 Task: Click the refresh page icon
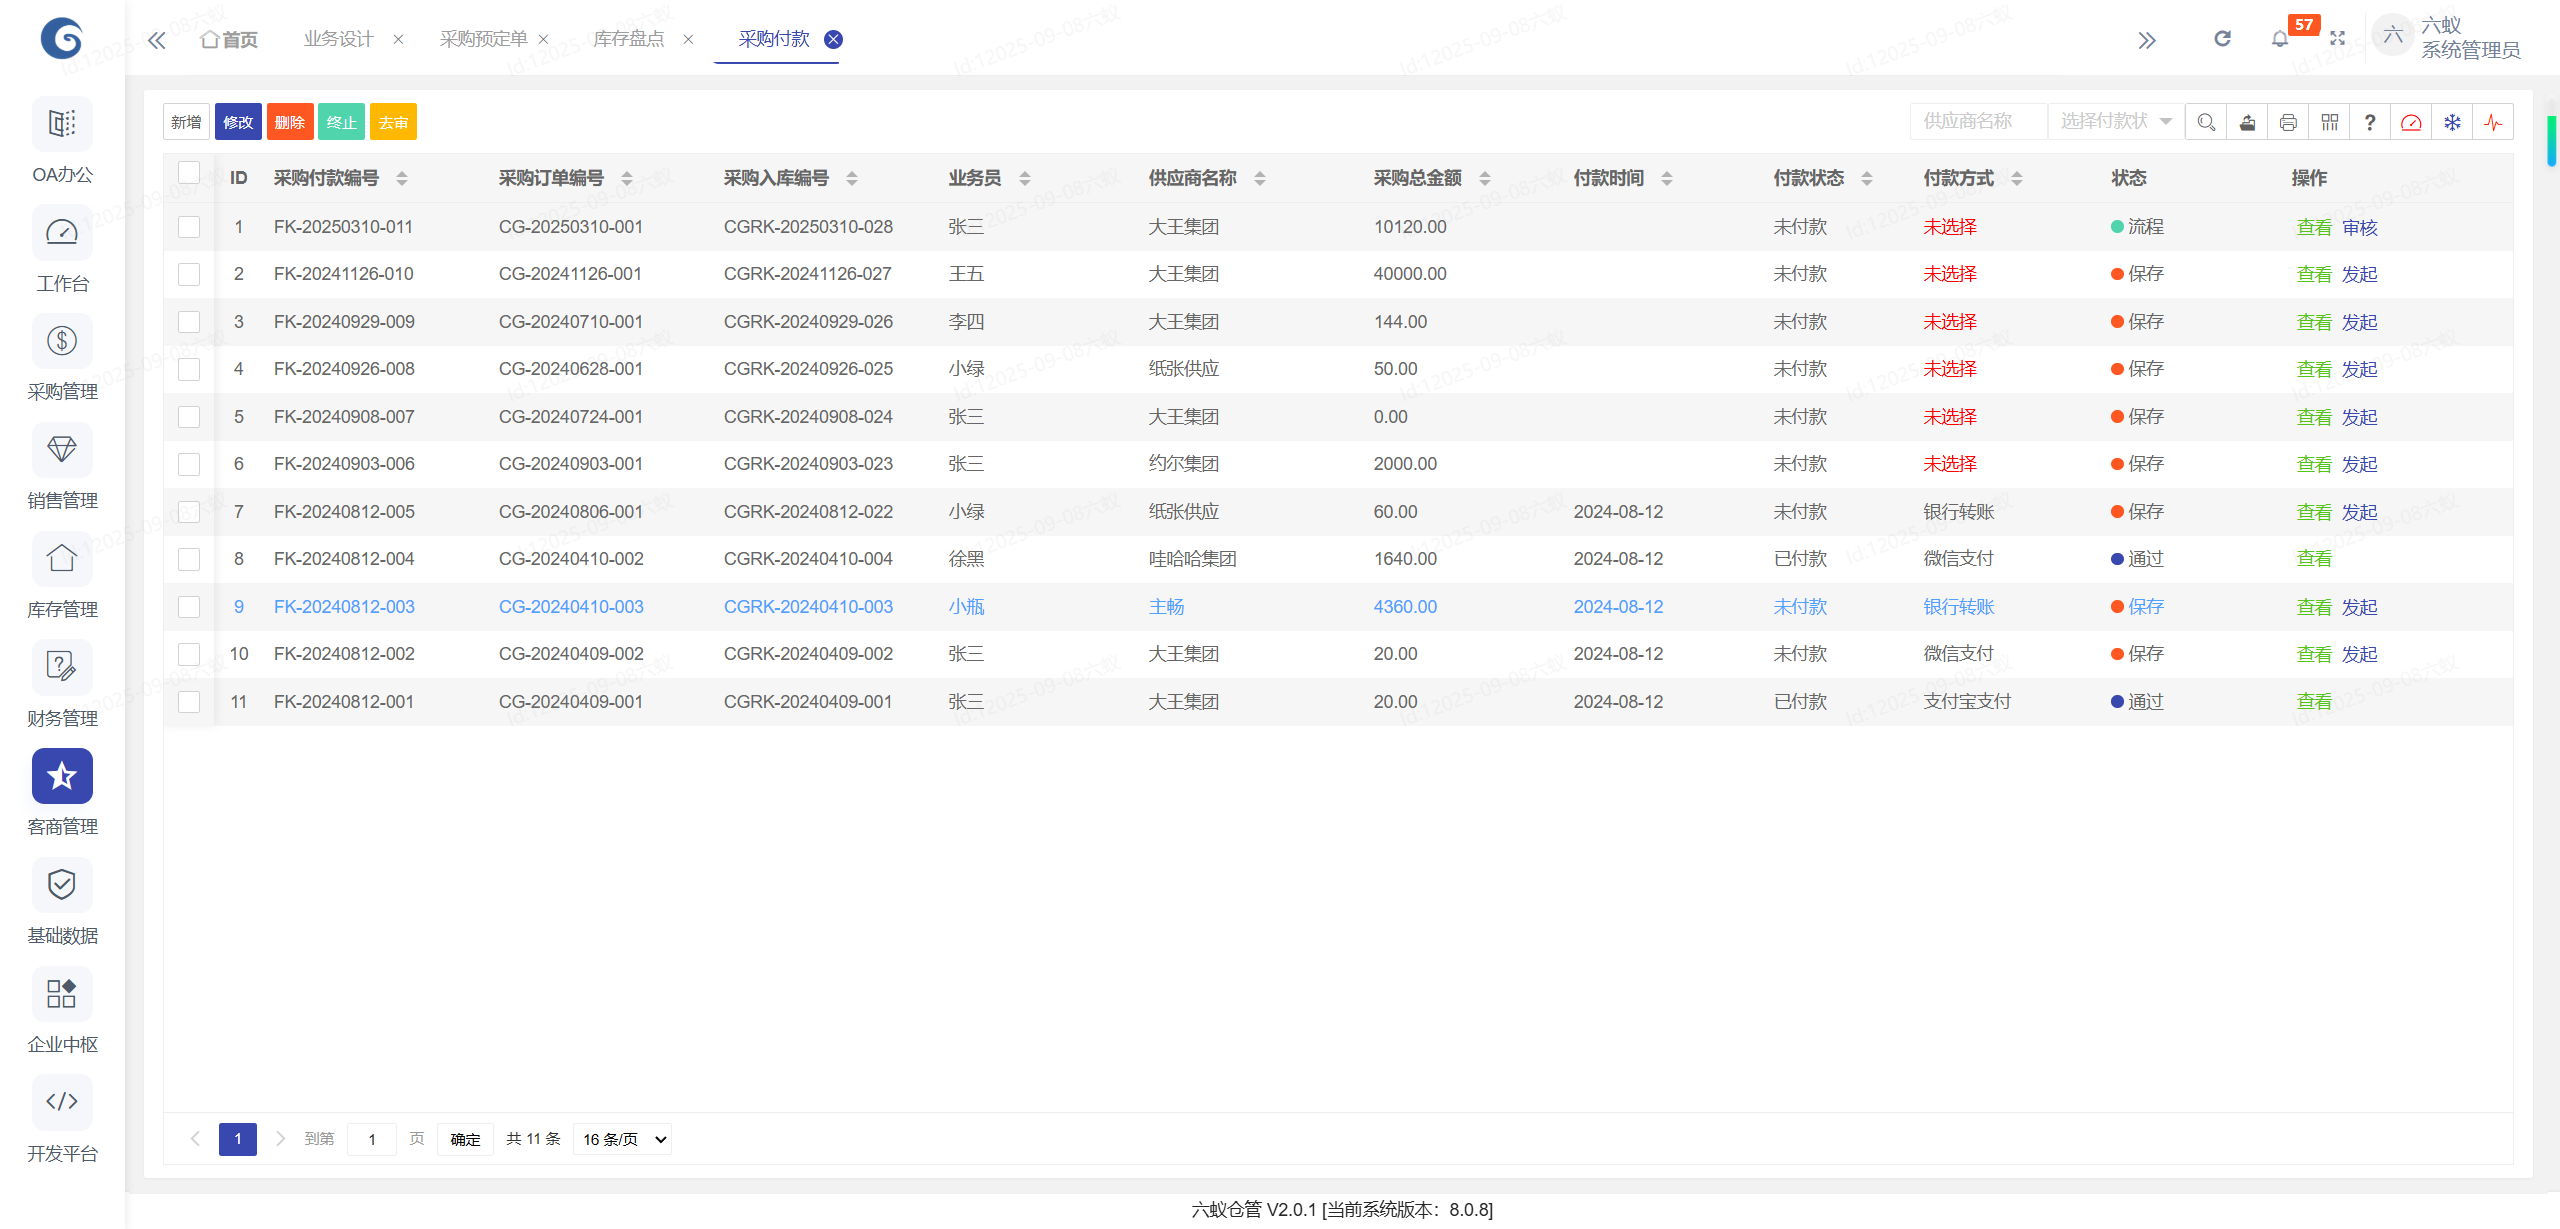[2222, 39]
